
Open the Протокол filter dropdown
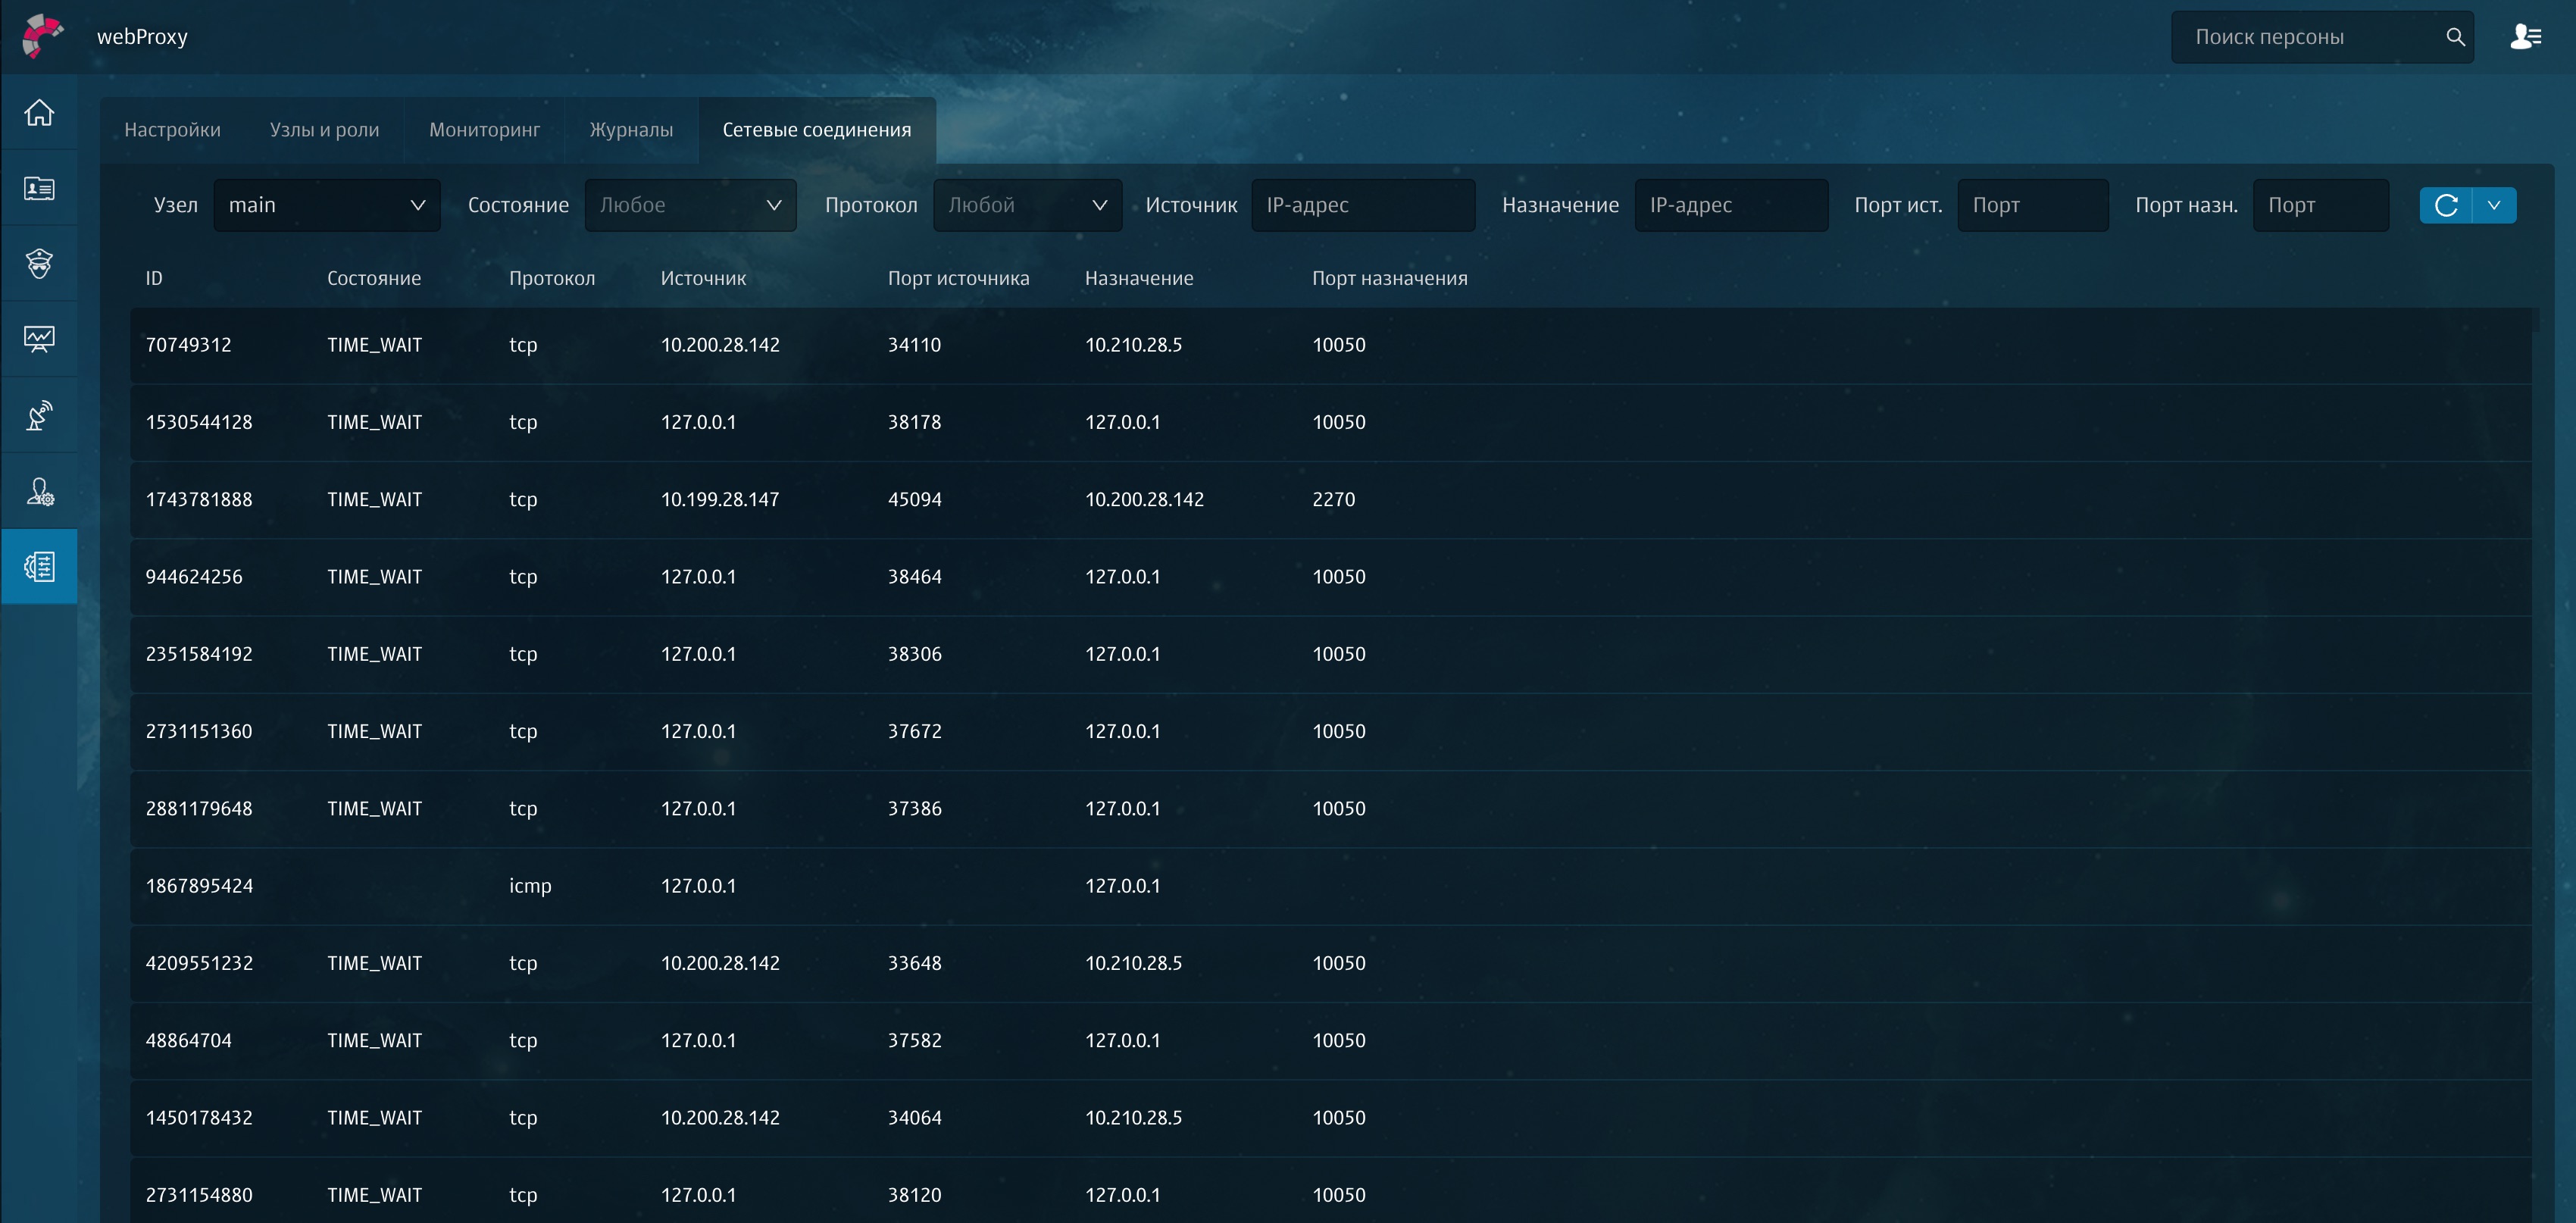click(1027, 205)
